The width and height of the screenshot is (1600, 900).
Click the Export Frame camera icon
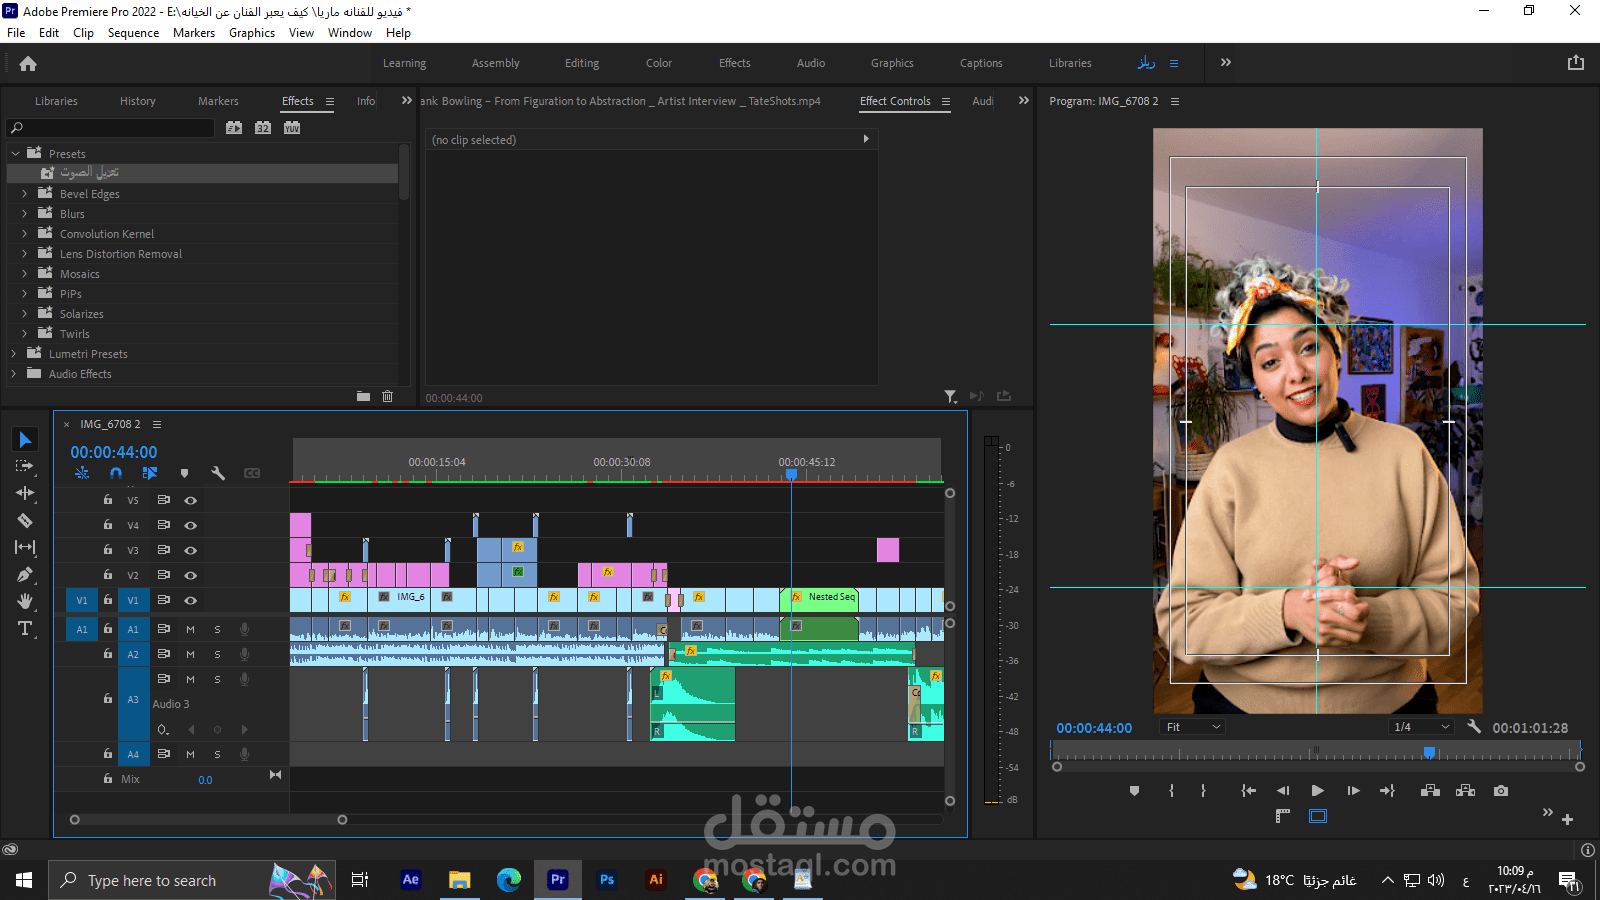(x=1501, y=791)
